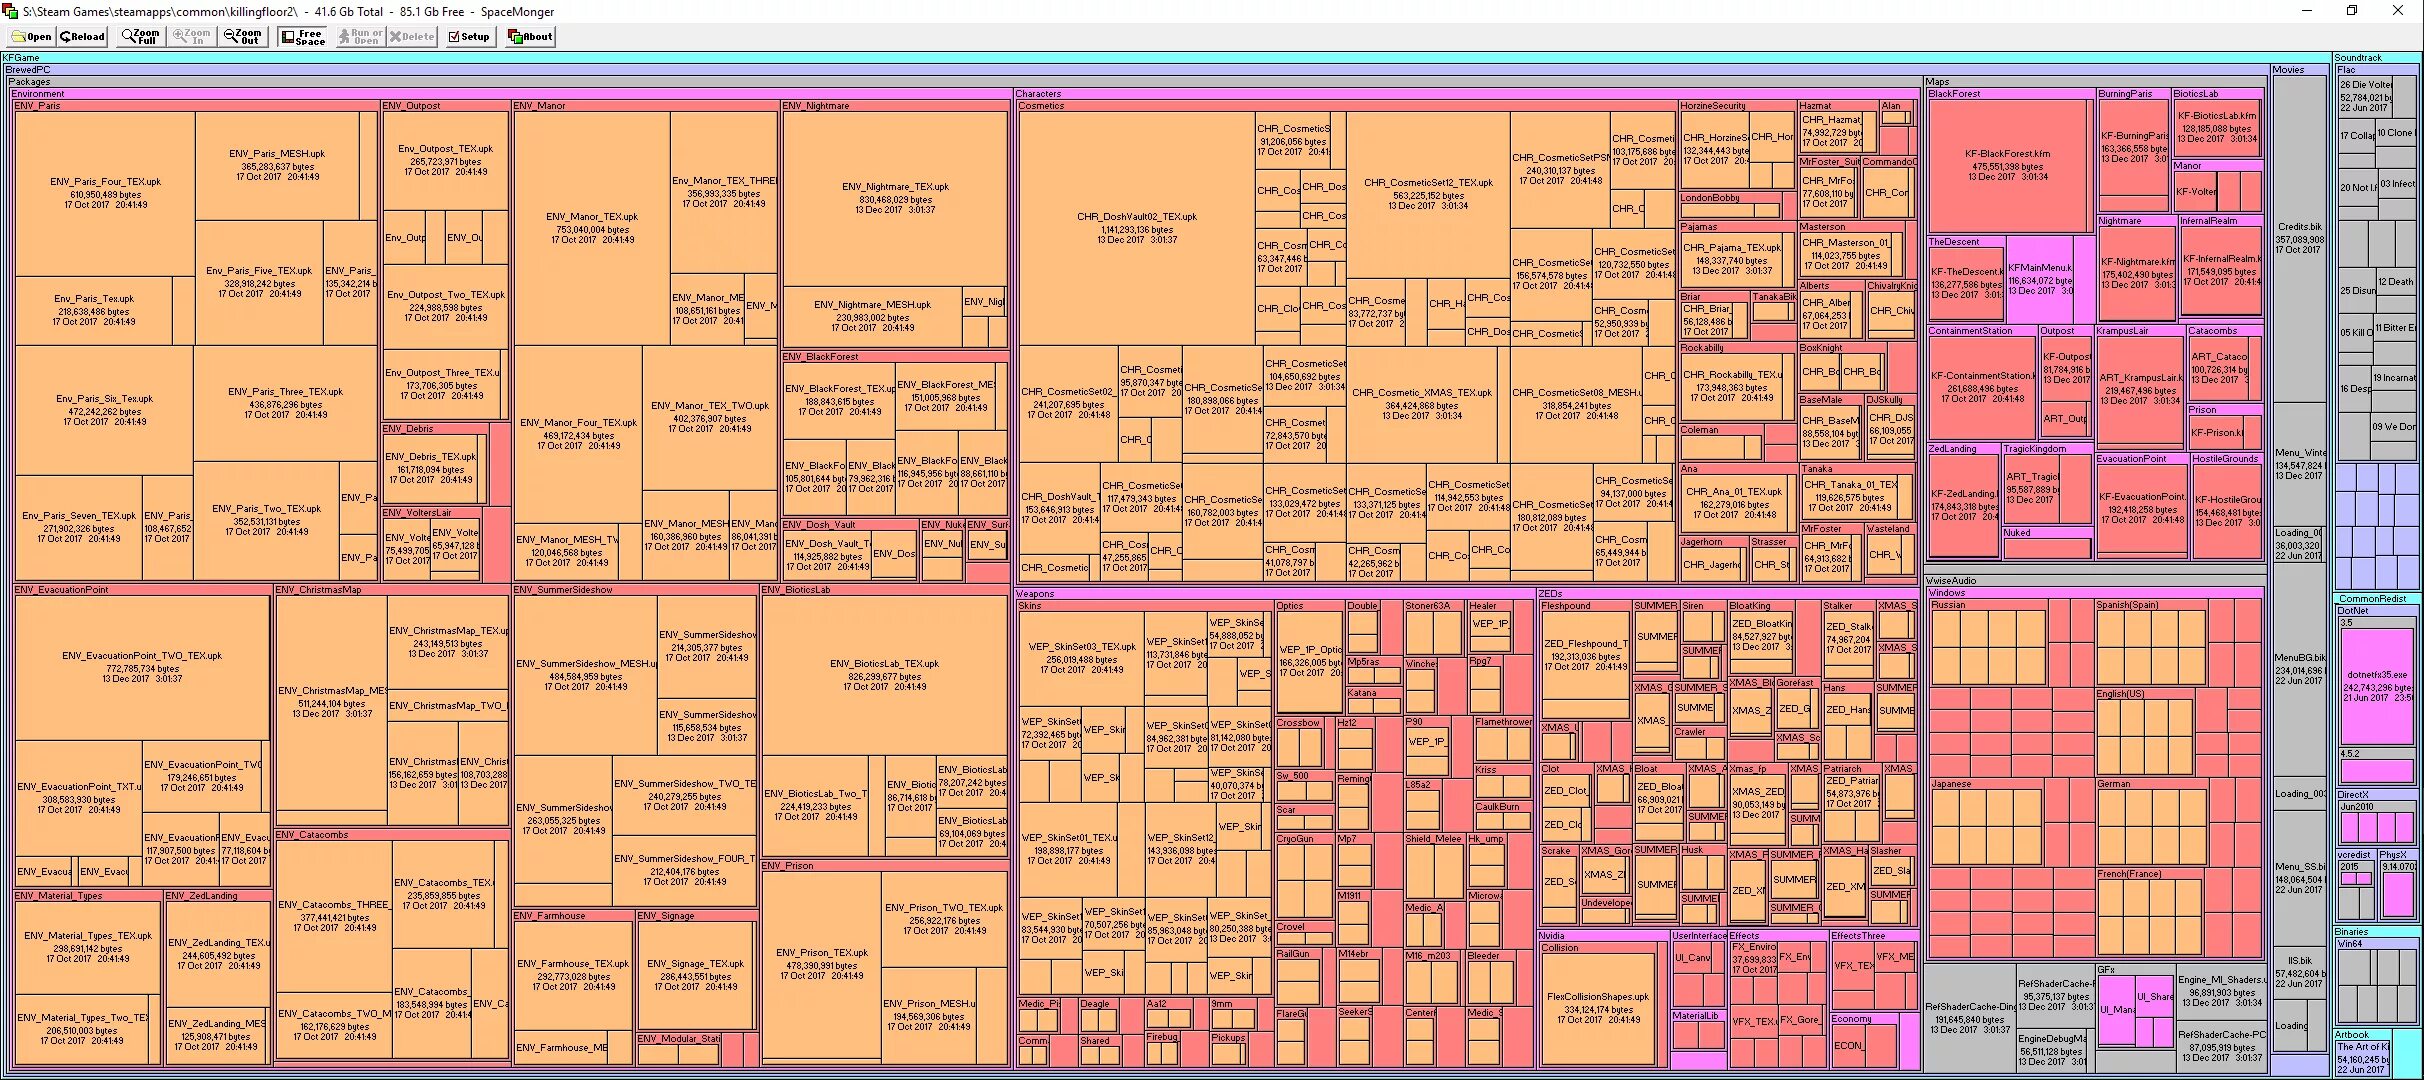Select ENV_Nightmare_TEX.upk block in treemap

pyautogui.click(x=894, y=197)
